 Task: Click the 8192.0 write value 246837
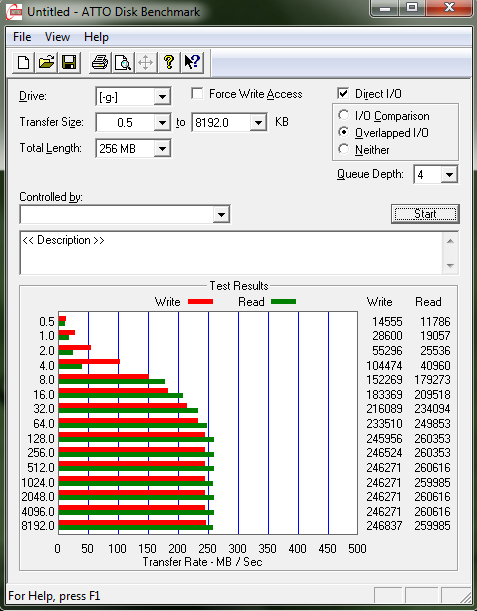[x=384, y=526]
